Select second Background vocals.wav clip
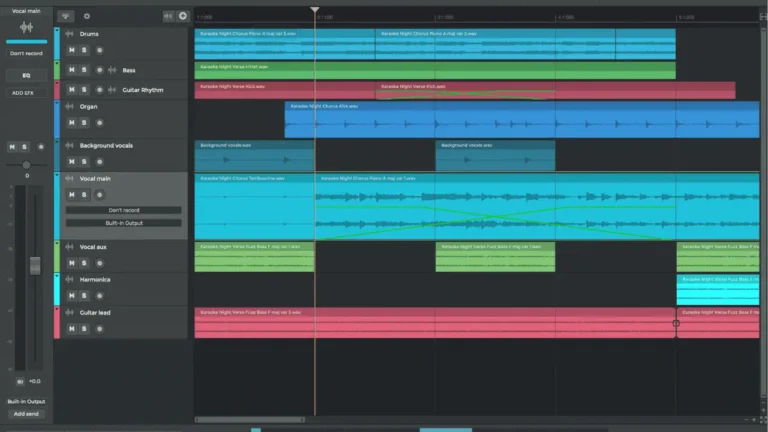The image size is (768, 432). point(495,155)
